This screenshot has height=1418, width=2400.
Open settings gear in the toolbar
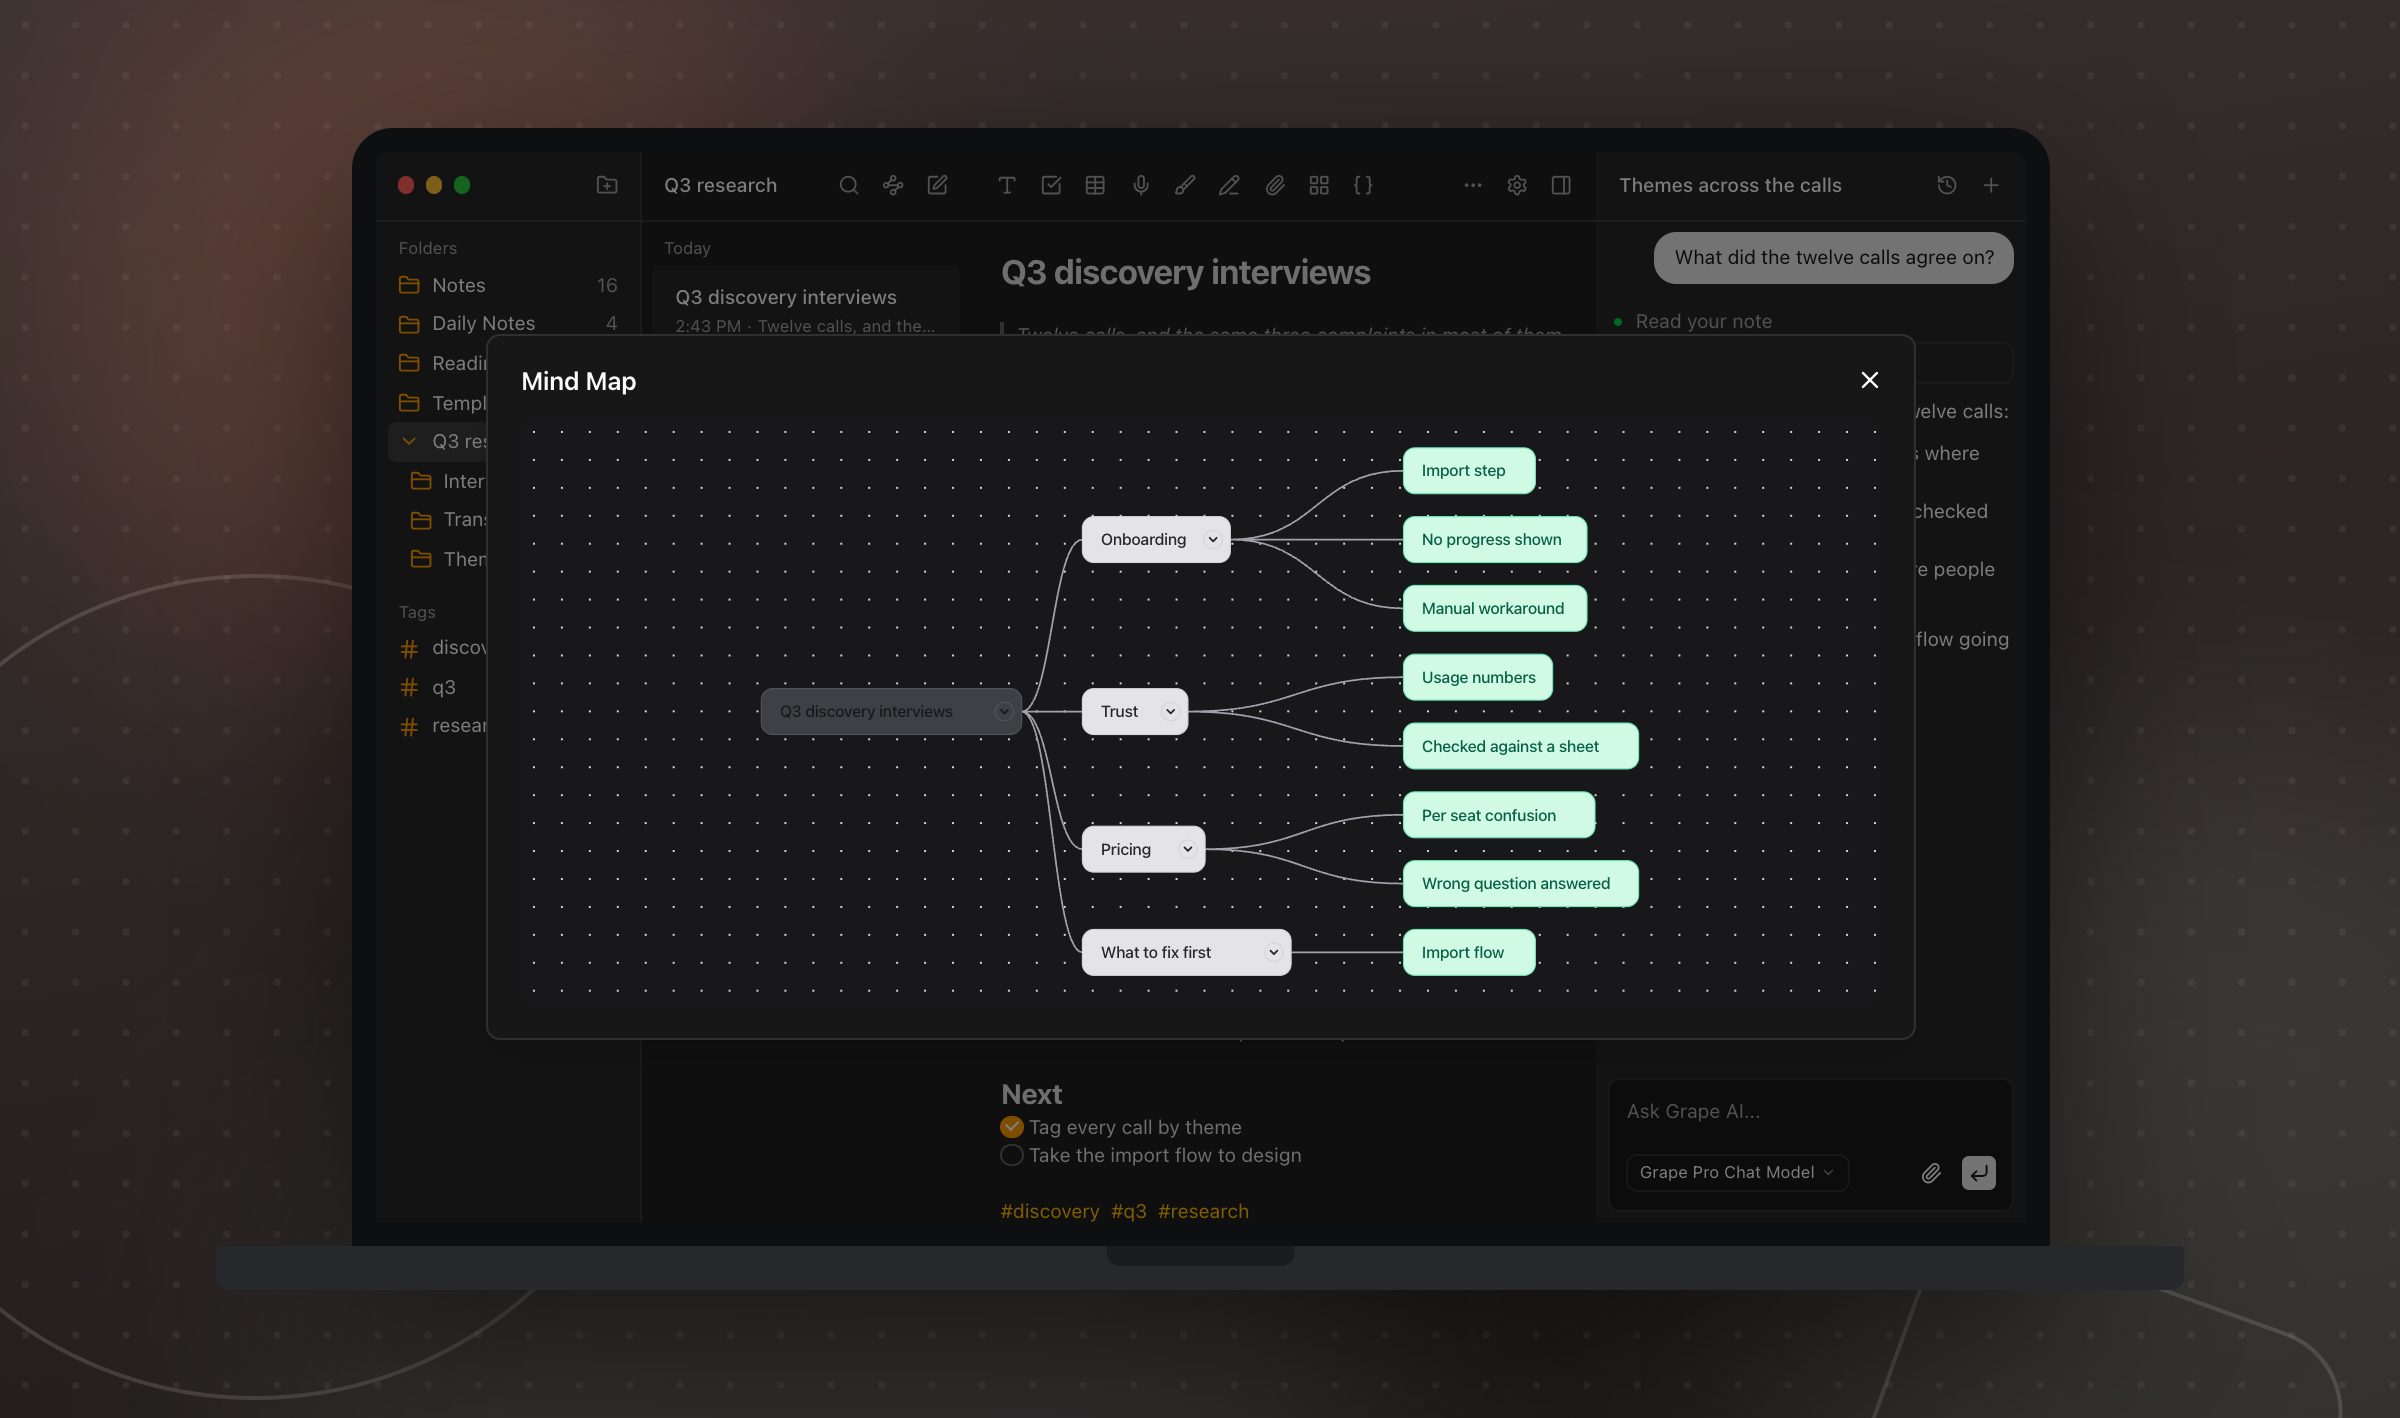[x=1517, y=185]
